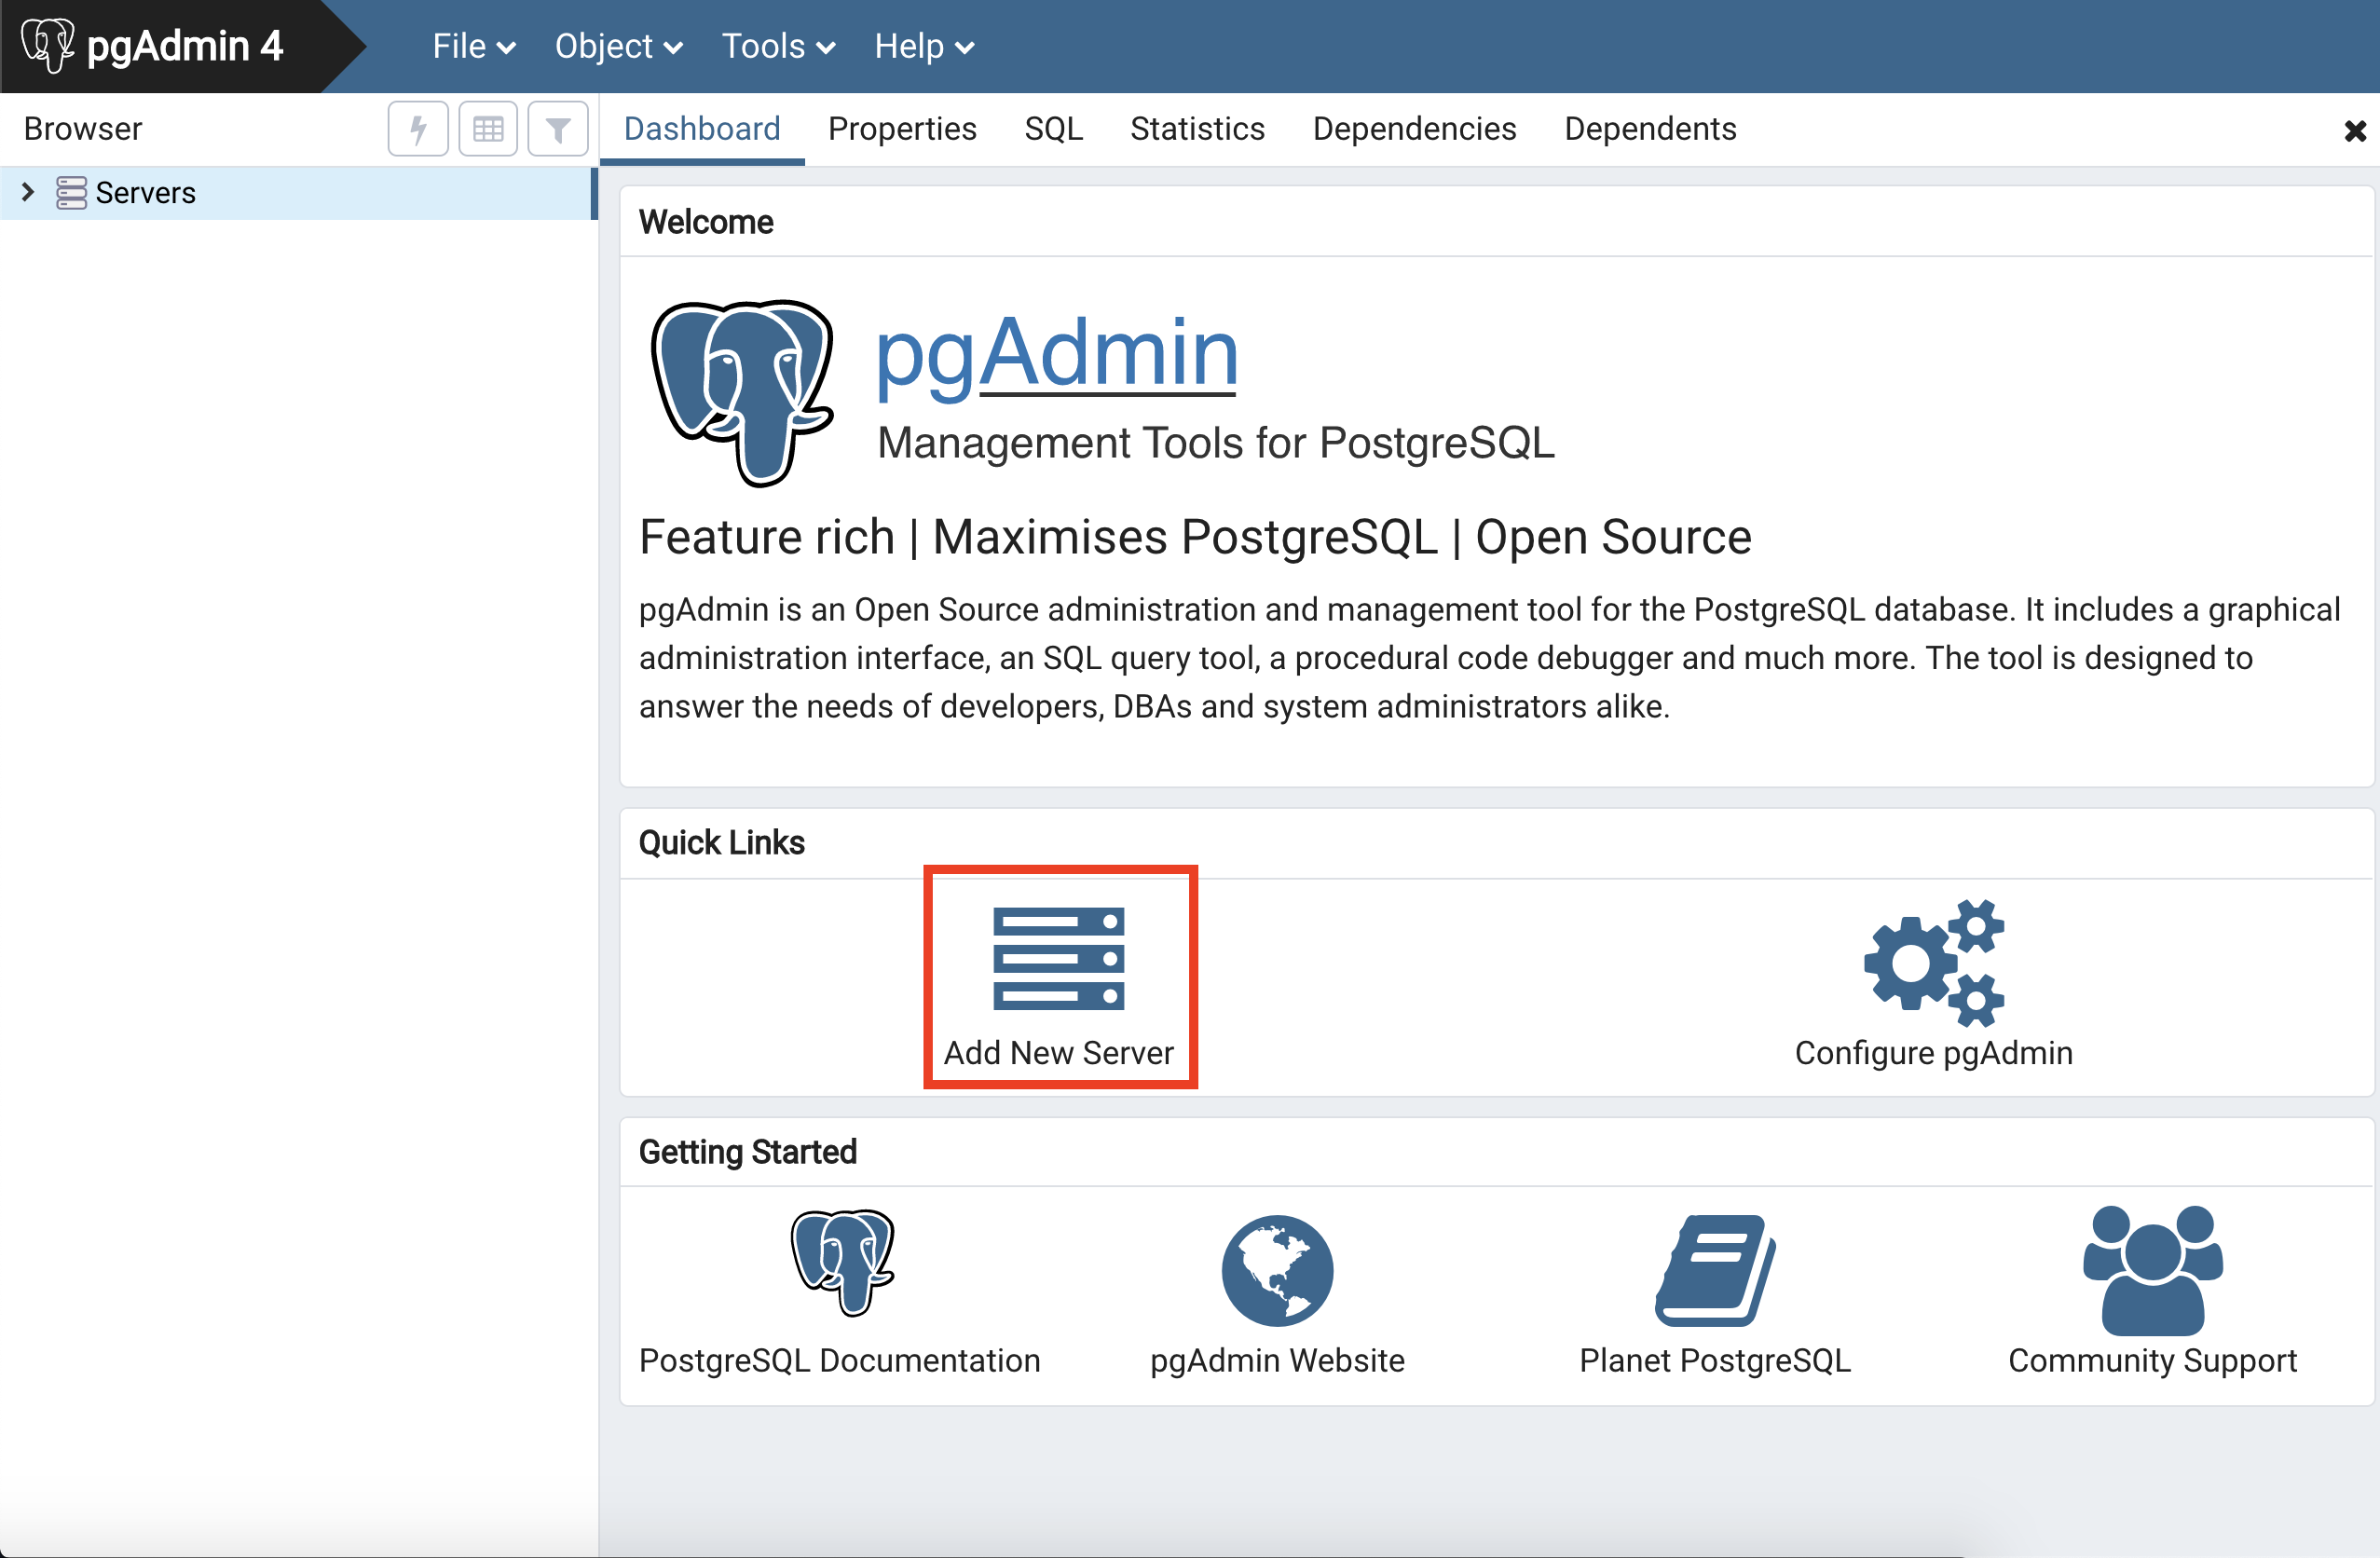Screen dimensions: 2380x1558
Task: Select the Servers item in browser tree
Action: (146, 193)
